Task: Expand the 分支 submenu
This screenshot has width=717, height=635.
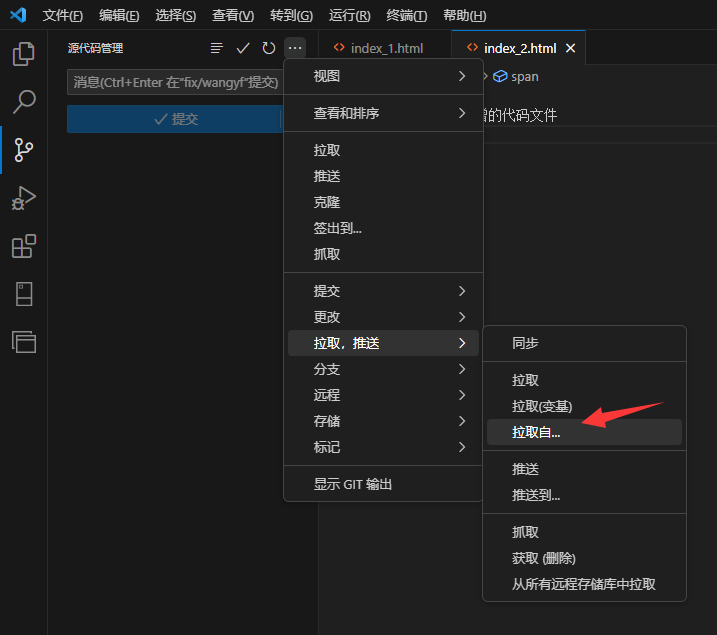Action: 383,369
